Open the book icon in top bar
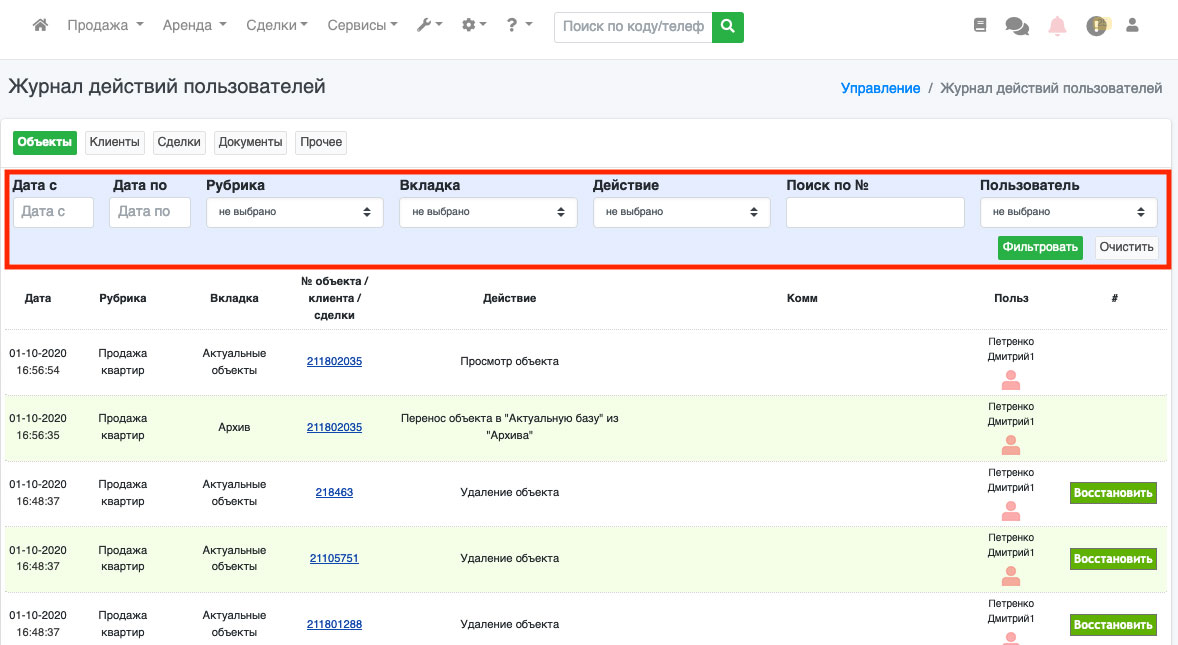Screen dimensions: 1178x645 point(980,26)
